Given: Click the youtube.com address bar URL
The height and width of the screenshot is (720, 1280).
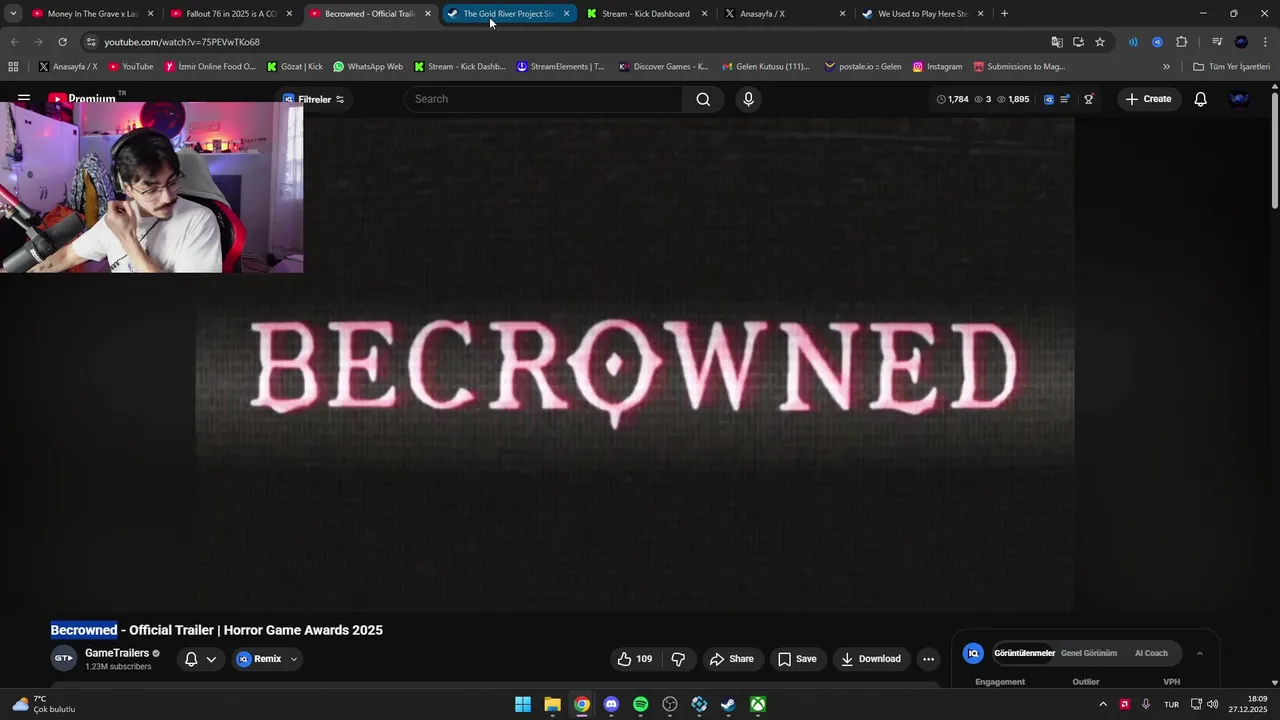Looking at the screenshot, I should click(x=182, y=42).
